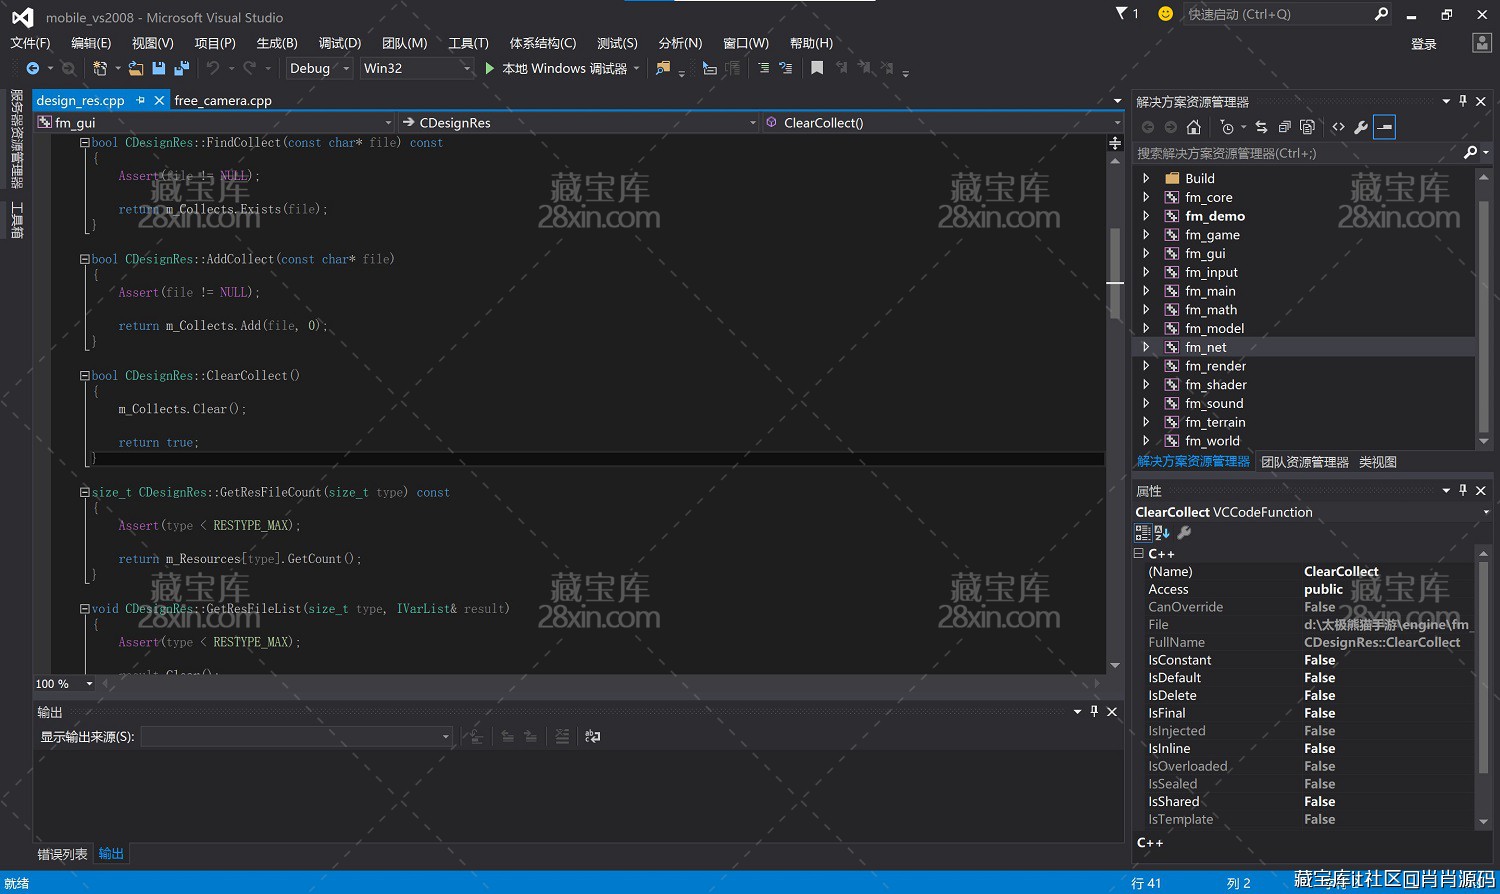Click the code editor vertical scrollbar thumb
This screenshot has height=894, width=1500.
click(1115, 272)
